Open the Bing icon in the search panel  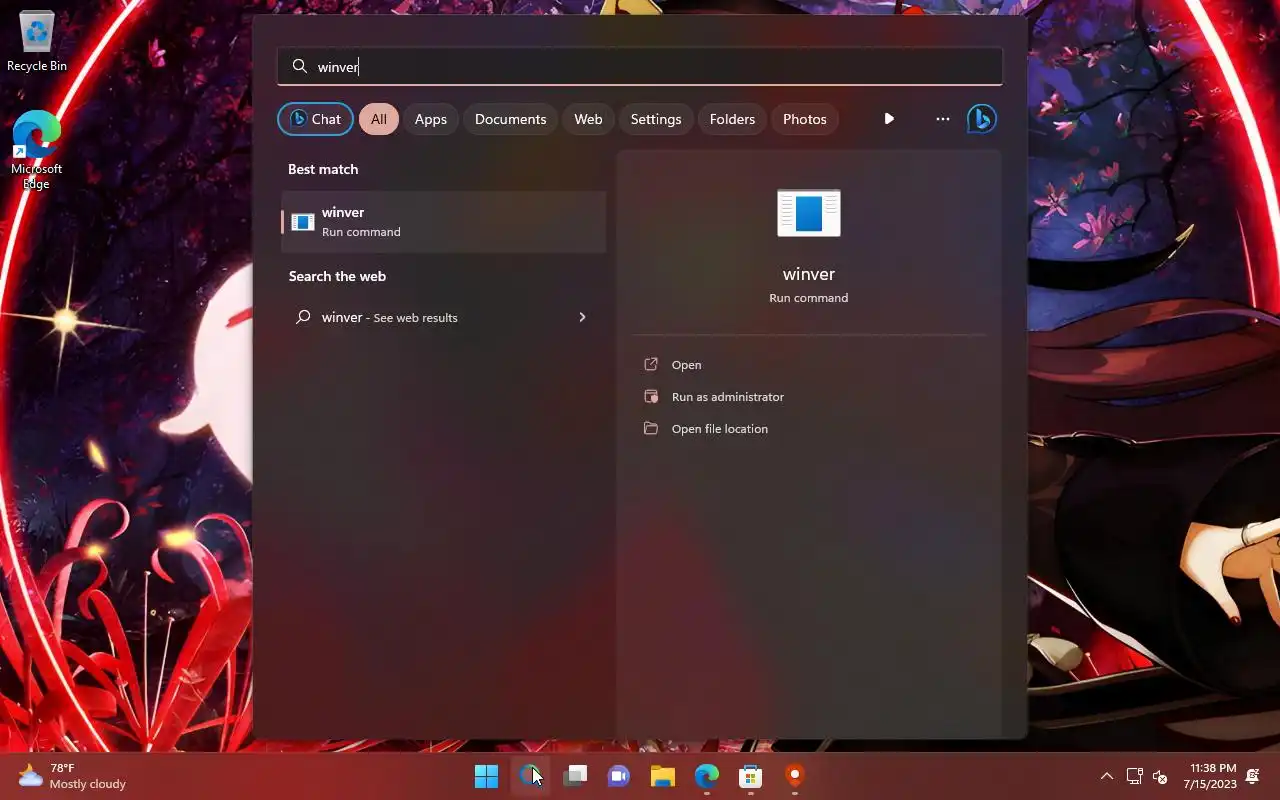(x=982, y=119)
